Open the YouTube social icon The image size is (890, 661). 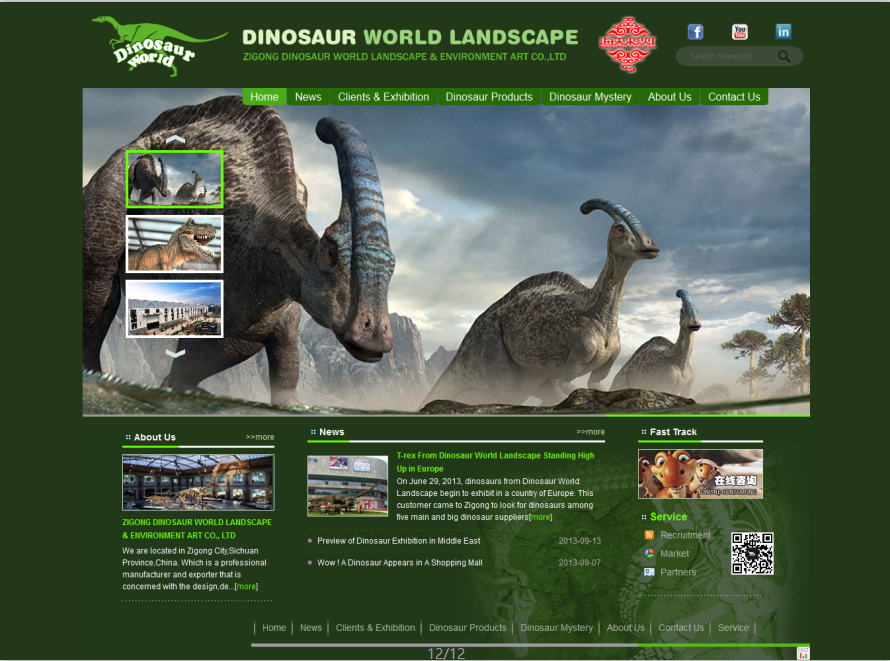click(x=740, y=32)
